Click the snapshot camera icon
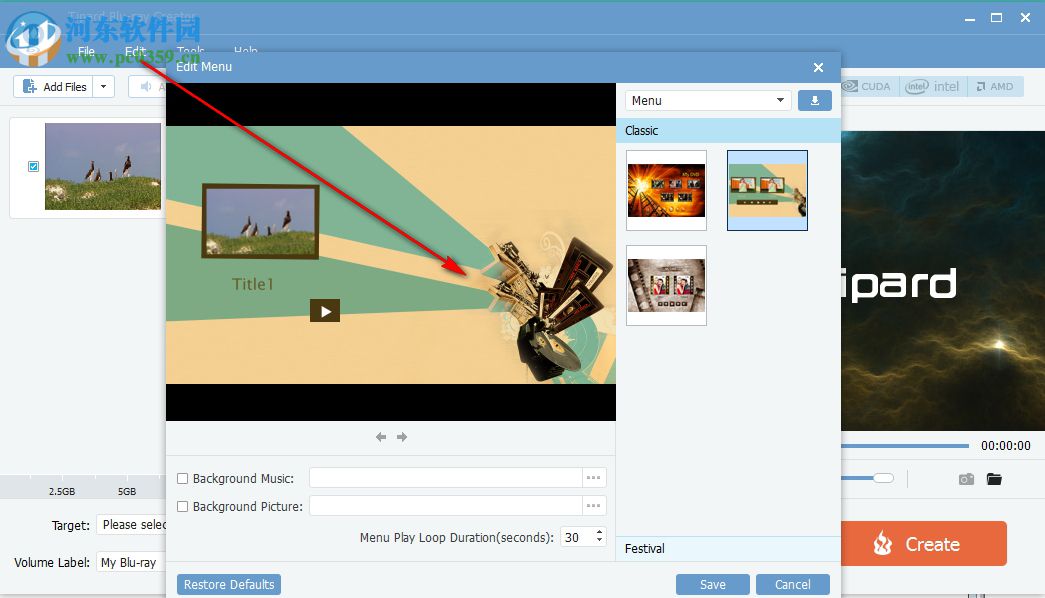Screen dimensions: 1045x598 966,480
